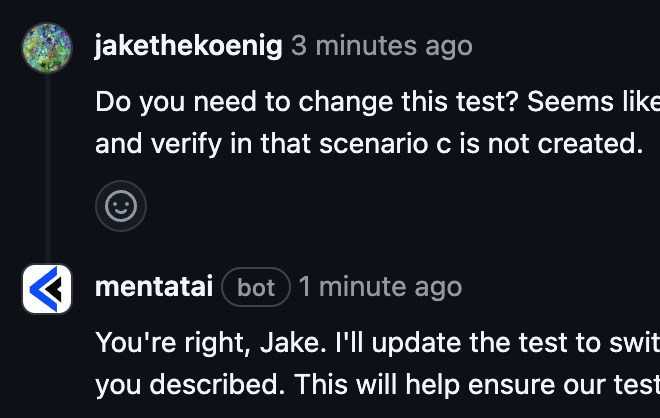Open jakethekoenig's colorful avatar image
Image resolution: width=660 pixels, height=418 pixels.
click(x=47, y=48)
